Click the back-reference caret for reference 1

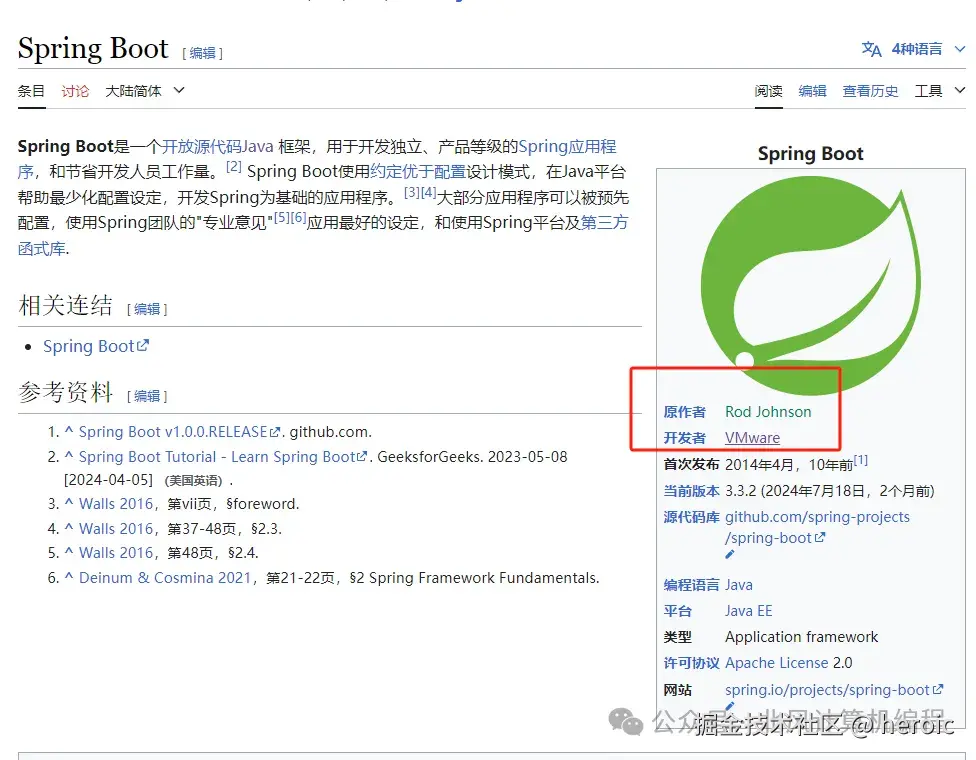(69, 431)
